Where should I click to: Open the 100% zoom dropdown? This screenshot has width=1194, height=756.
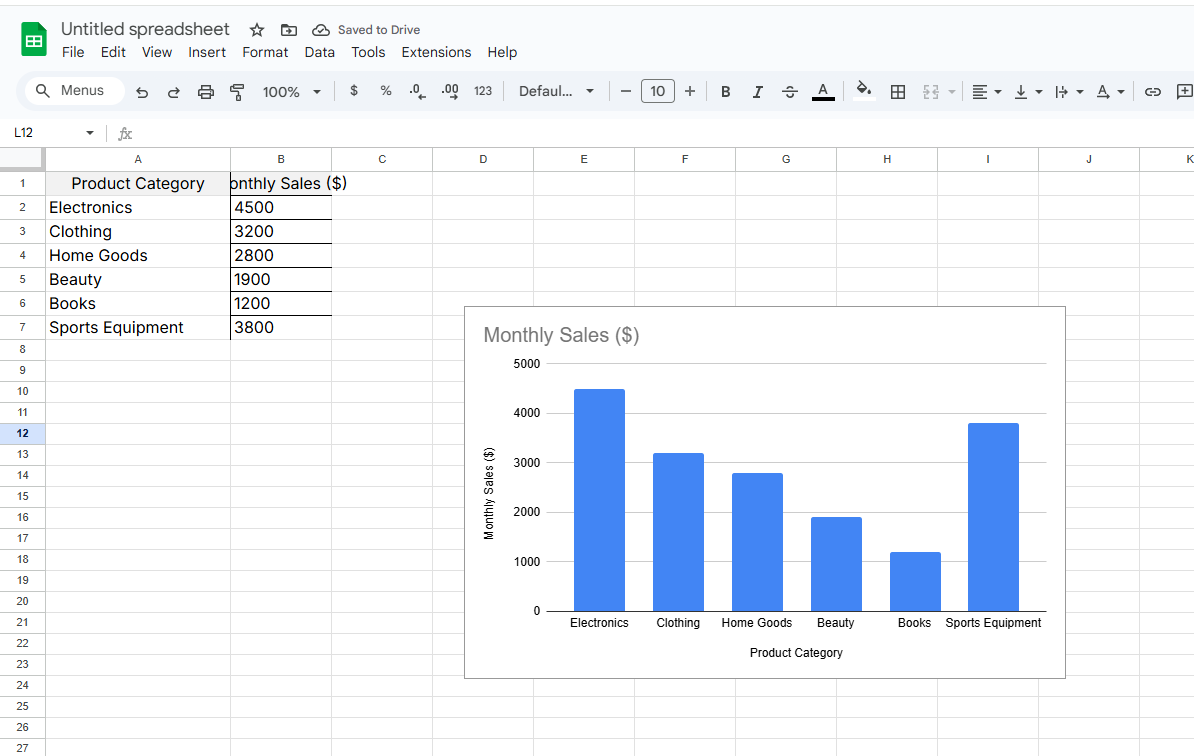coord(291,92)
